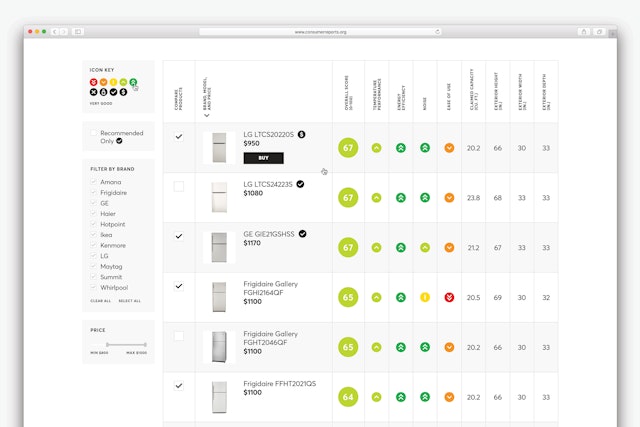Toggle the Frigidaire brand filter
Image resolution: width=640 pixels, height=427 pixels.
tap(93, 192)
